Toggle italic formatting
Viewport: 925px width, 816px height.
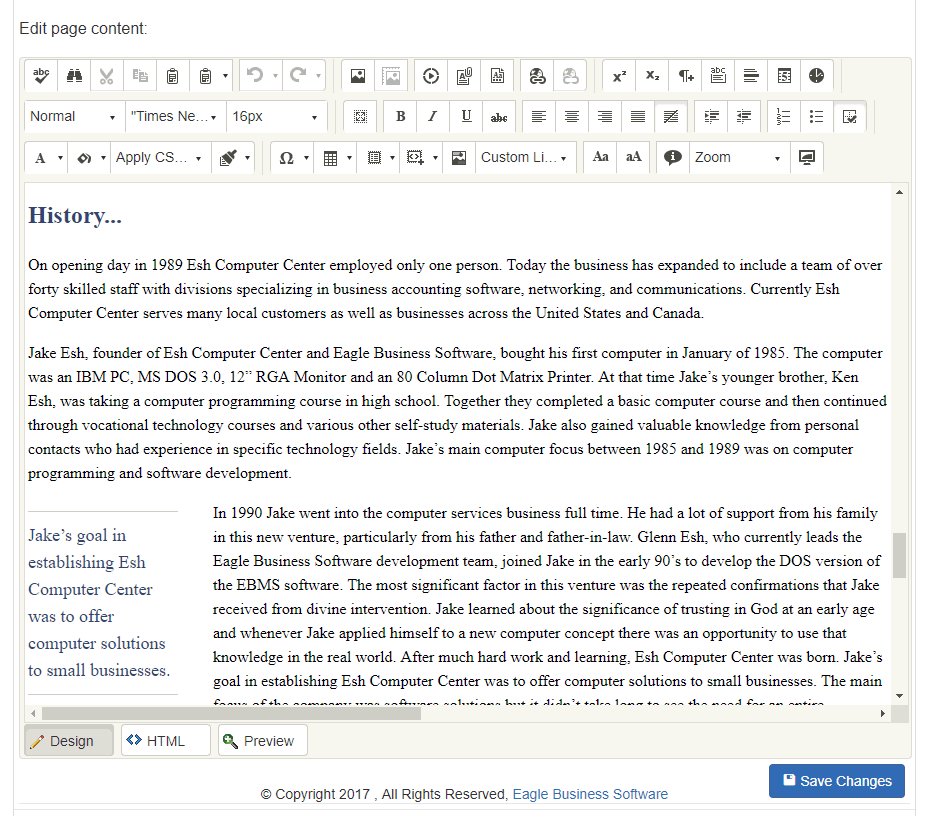point(433,117)
